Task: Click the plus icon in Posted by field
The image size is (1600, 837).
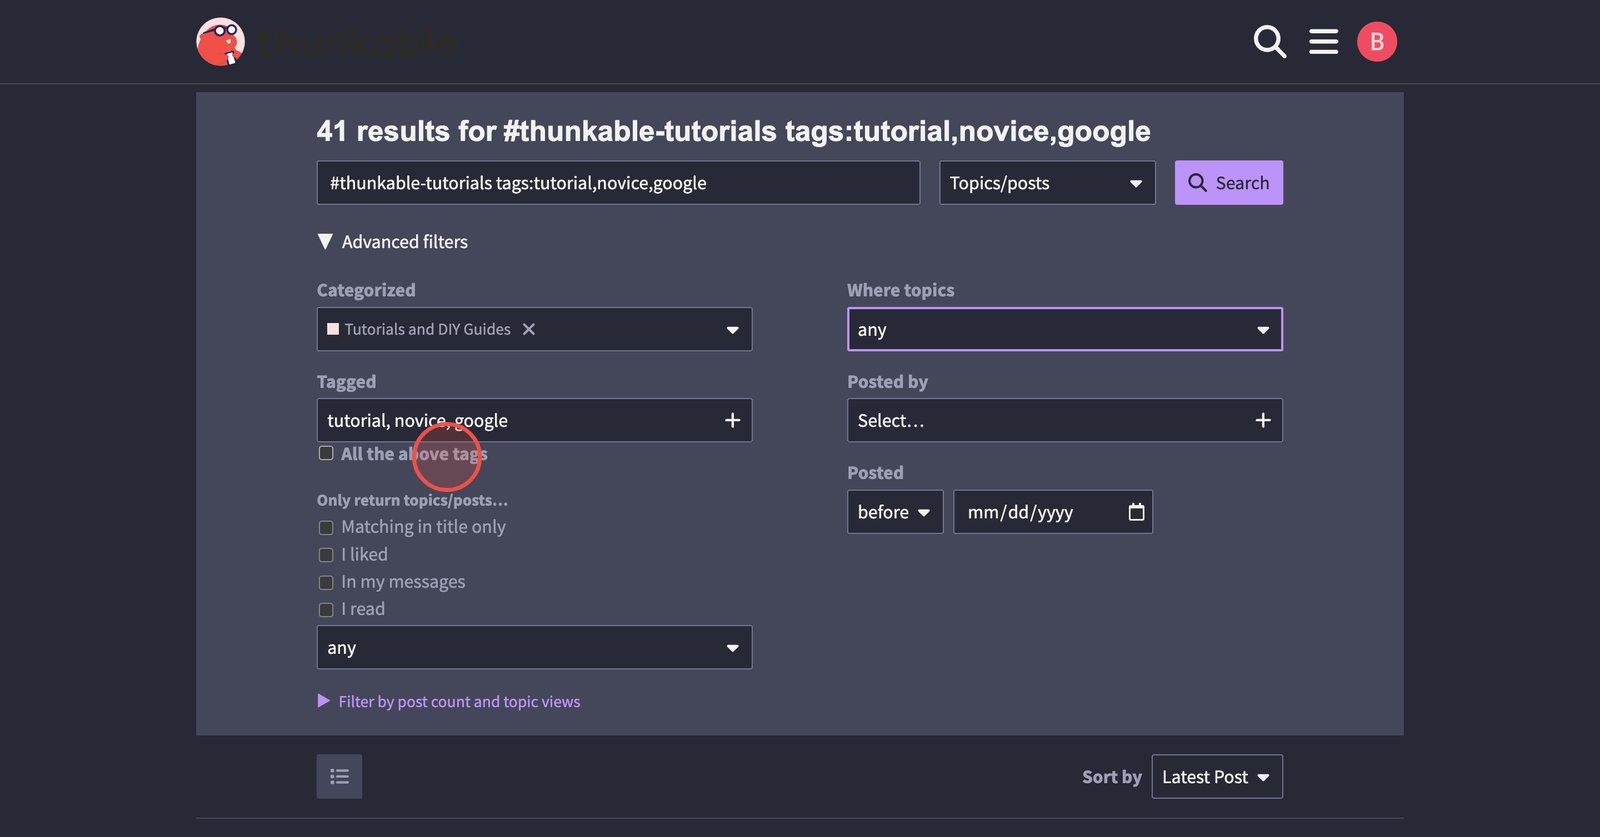Action: [1262, 421]
